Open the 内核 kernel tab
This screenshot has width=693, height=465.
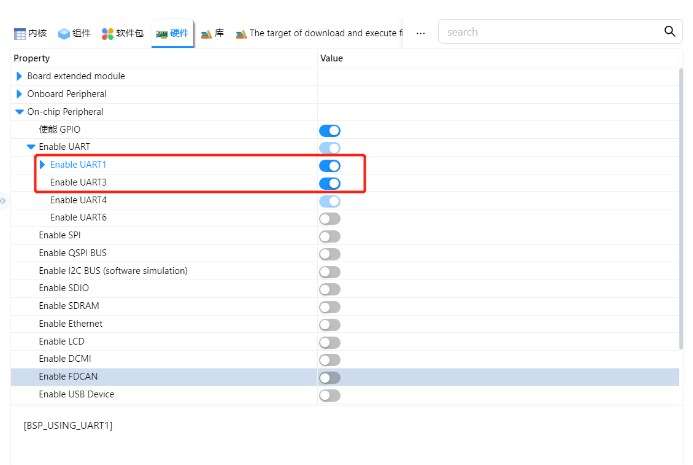click(x=30, y=33)
